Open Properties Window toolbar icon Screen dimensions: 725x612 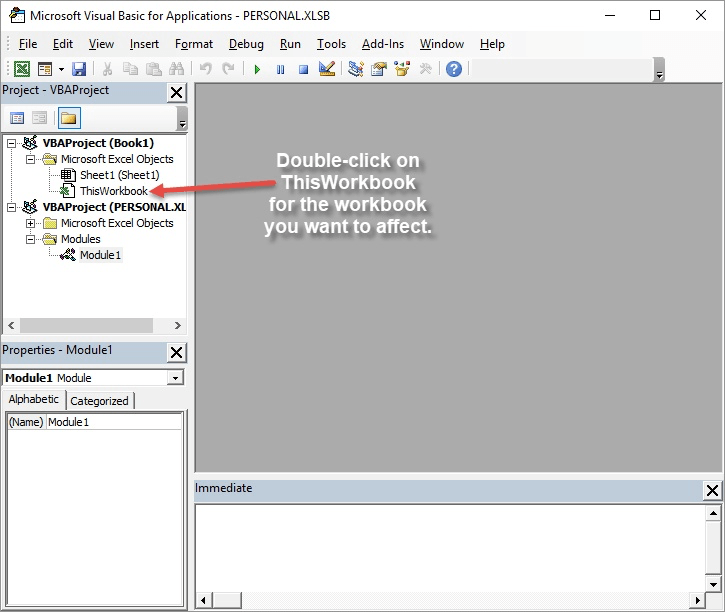379,69
